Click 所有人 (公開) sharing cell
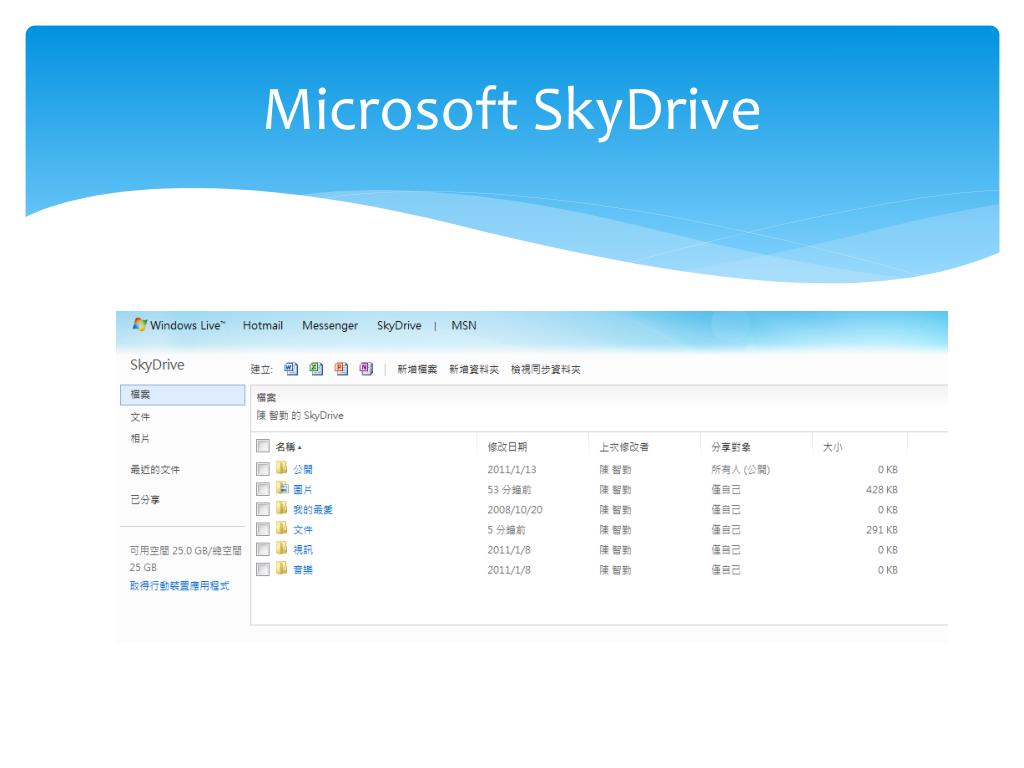The height and width of the screenshot is (768, 1024). coord(741,469)
